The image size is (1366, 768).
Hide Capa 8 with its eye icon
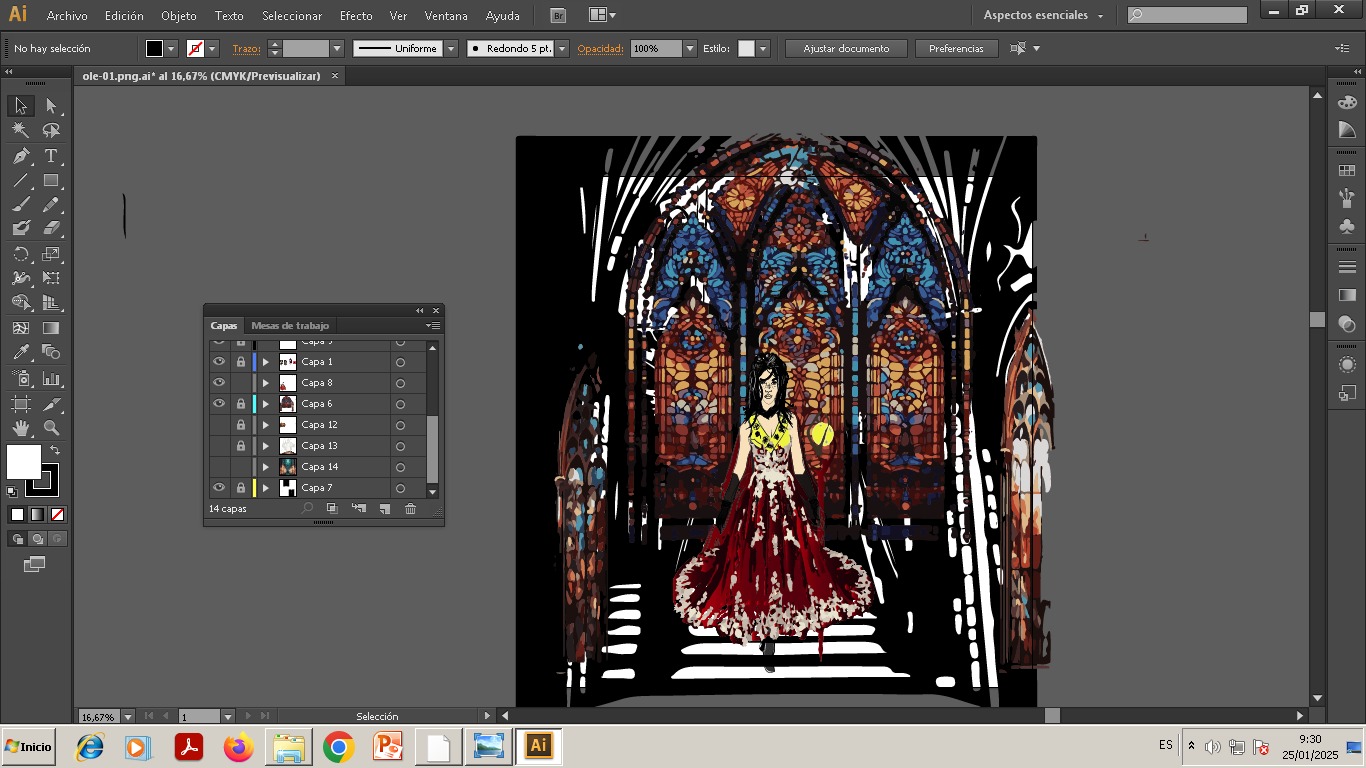click(218, 383)
